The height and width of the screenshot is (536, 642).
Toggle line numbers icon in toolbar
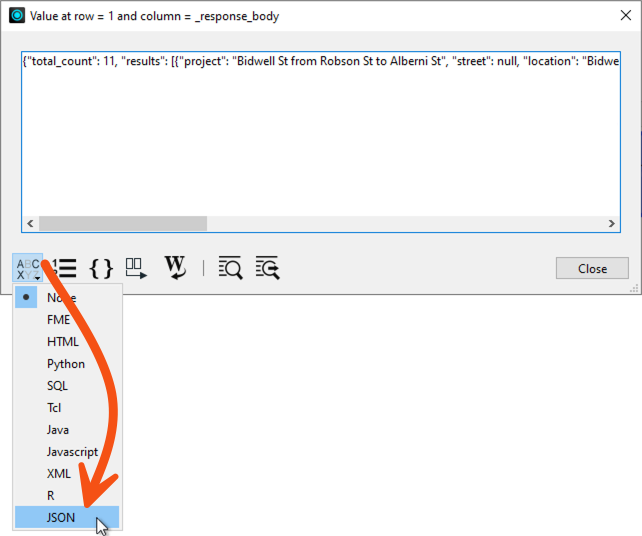65,268
